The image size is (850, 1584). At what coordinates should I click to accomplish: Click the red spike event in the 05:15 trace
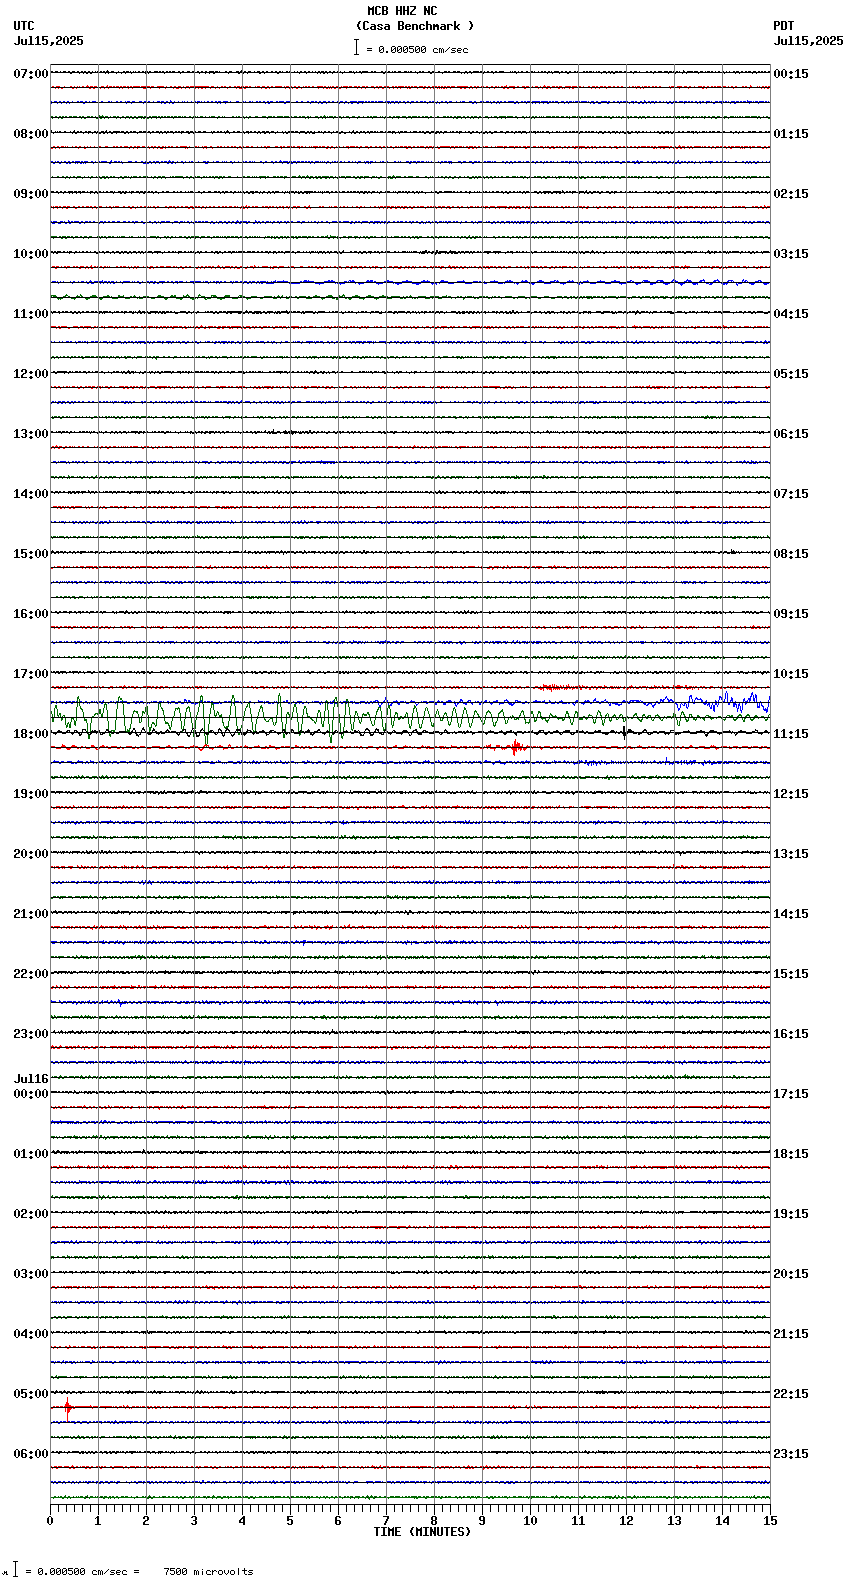point(67,1408)
